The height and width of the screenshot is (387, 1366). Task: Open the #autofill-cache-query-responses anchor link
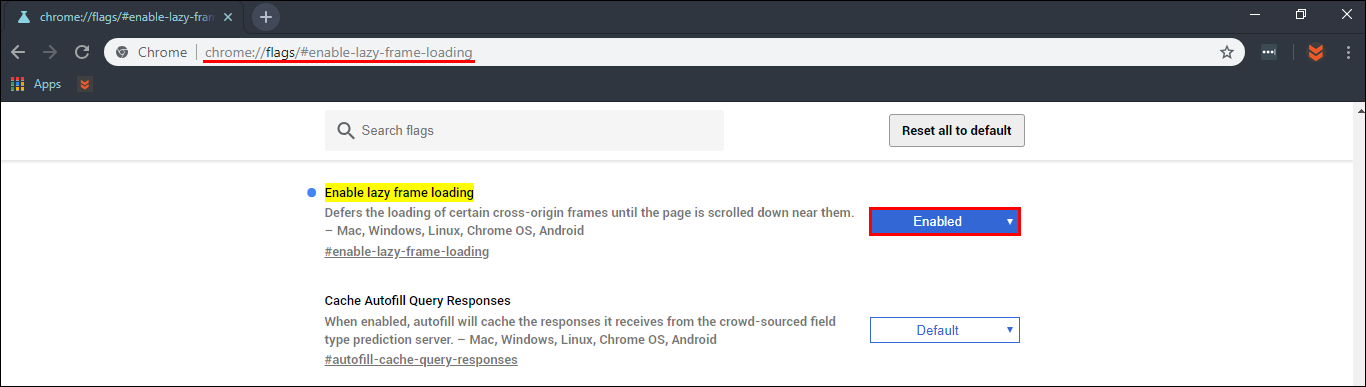click(x=421, y=360)
